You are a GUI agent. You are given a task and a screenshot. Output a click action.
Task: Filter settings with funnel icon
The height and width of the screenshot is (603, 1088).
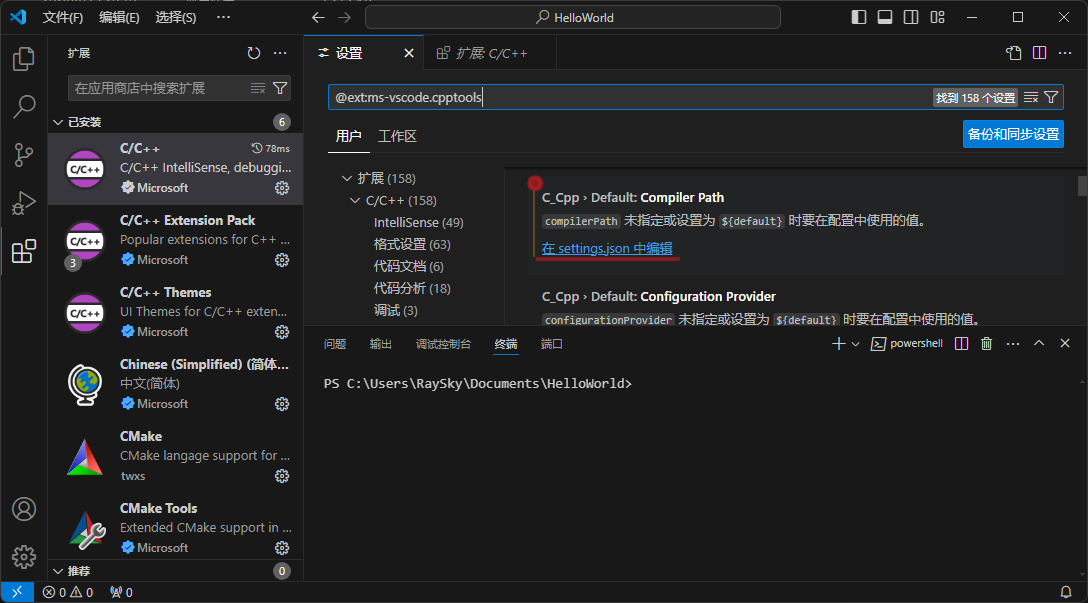coord(1051,98)
